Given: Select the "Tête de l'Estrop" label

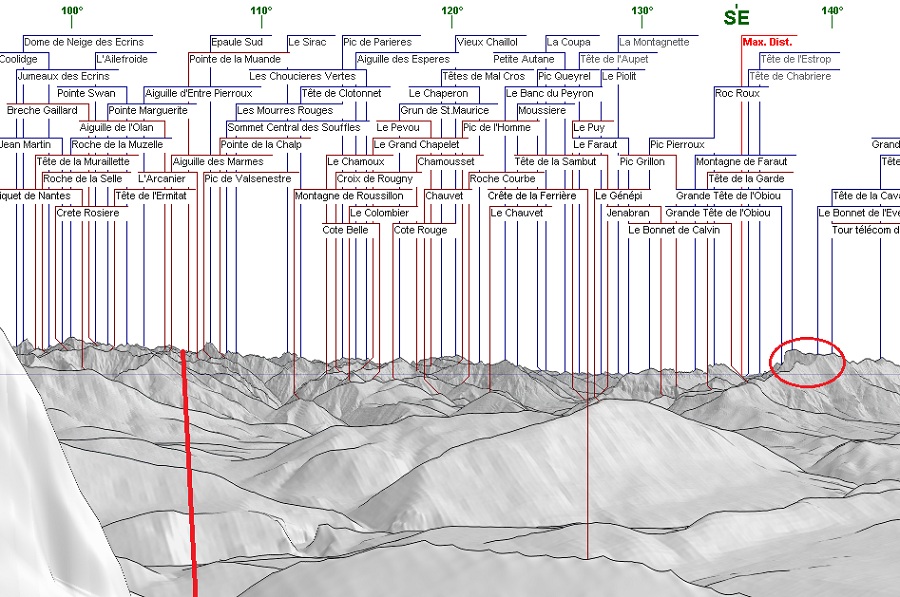Looking at the screenshot, I should (796, 59).
